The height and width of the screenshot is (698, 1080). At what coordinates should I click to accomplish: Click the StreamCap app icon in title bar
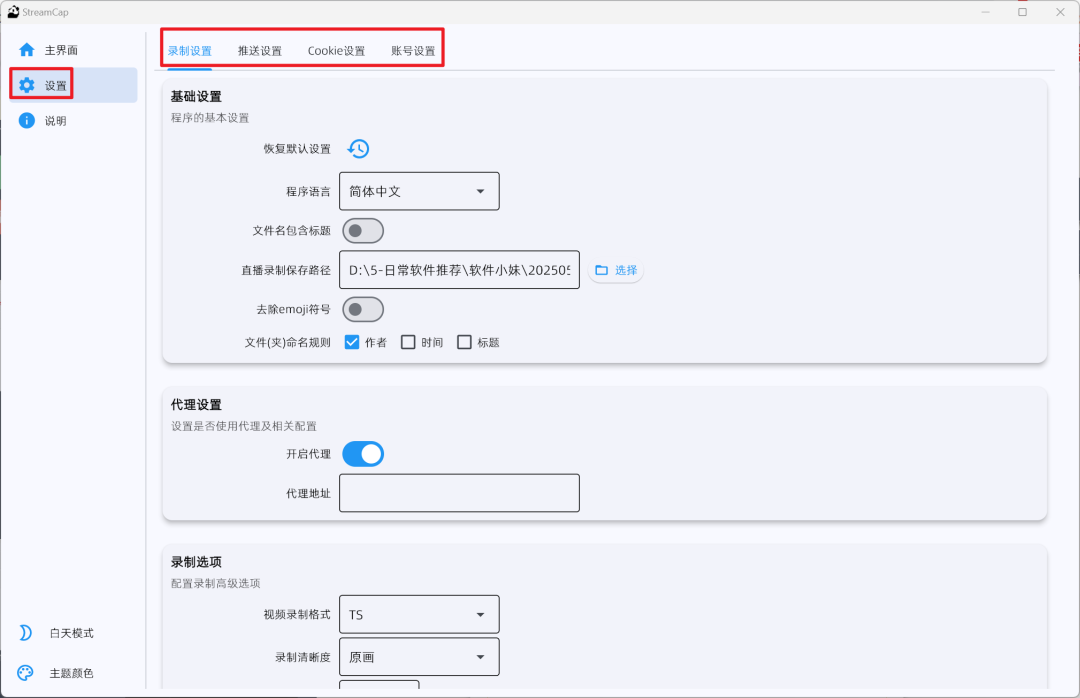(x=13, y=12)
